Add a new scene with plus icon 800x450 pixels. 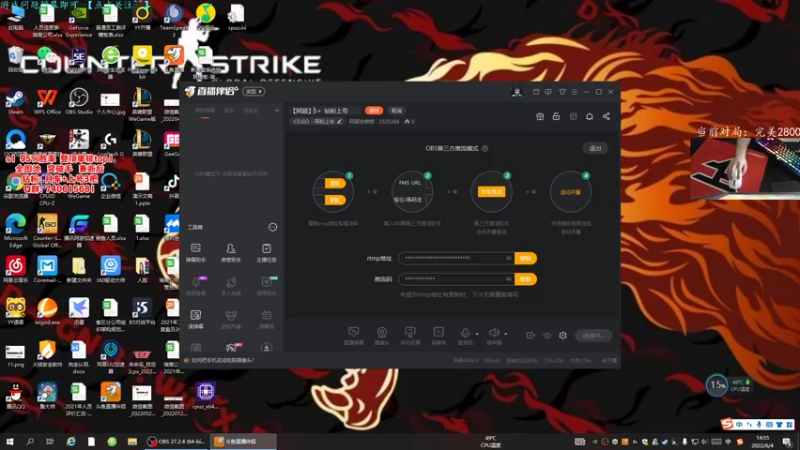pyautogui.click(x=277, y=110)
